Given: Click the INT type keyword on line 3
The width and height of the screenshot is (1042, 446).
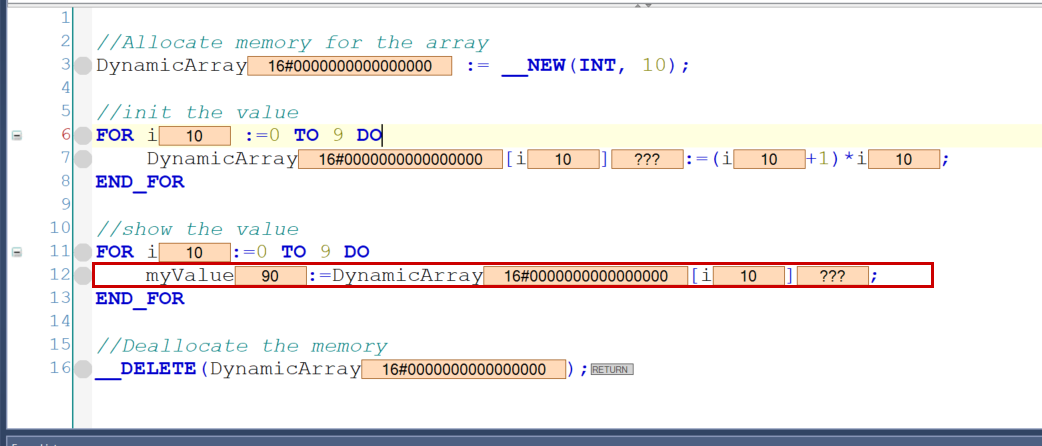Looking at the screenshot, I should 597,66.
